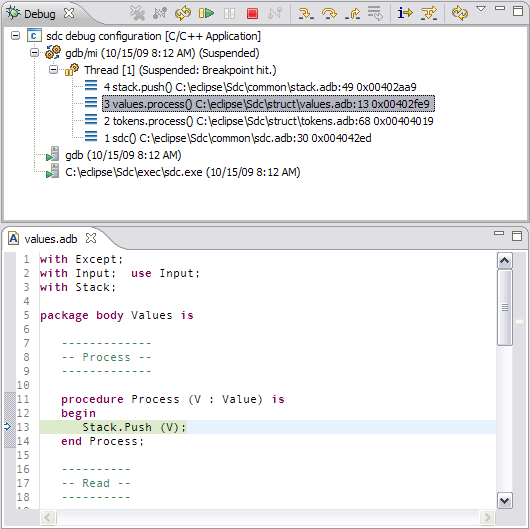530x529 pixels.
Task: Click the Drop to Frame icon
Action: pos(375,14)
